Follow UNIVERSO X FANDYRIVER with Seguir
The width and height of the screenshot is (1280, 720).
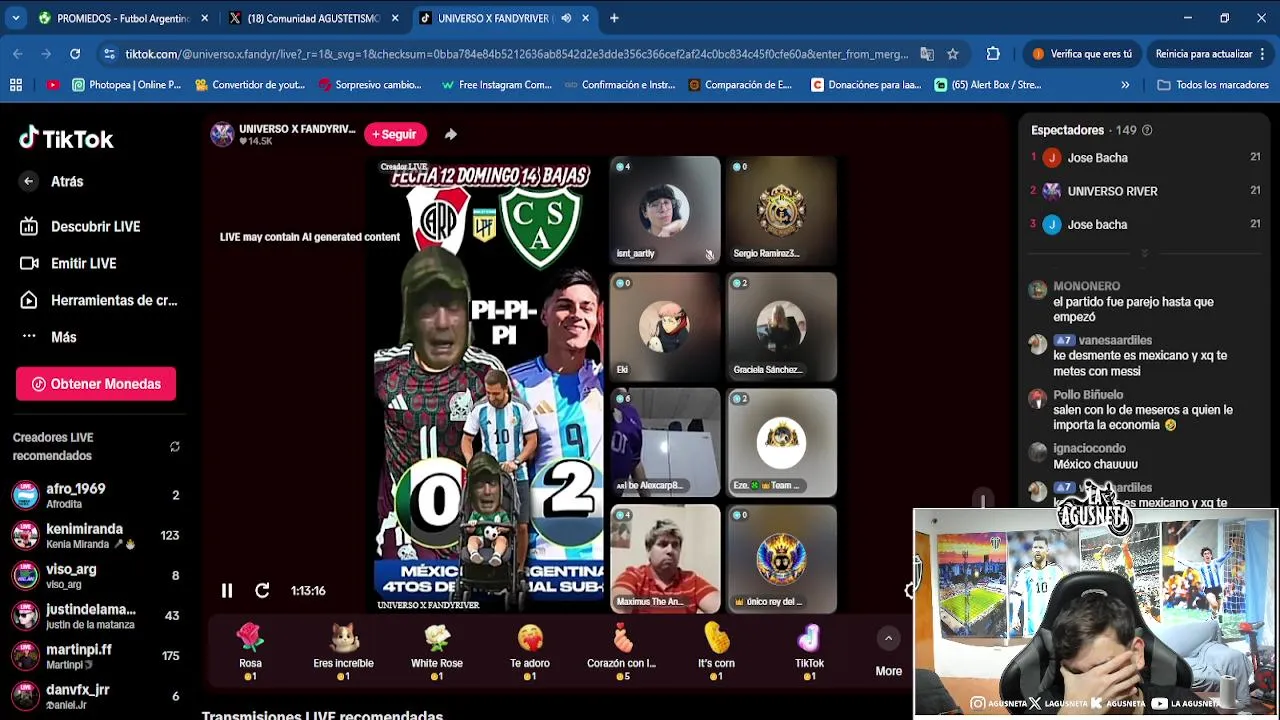[395, 134]
